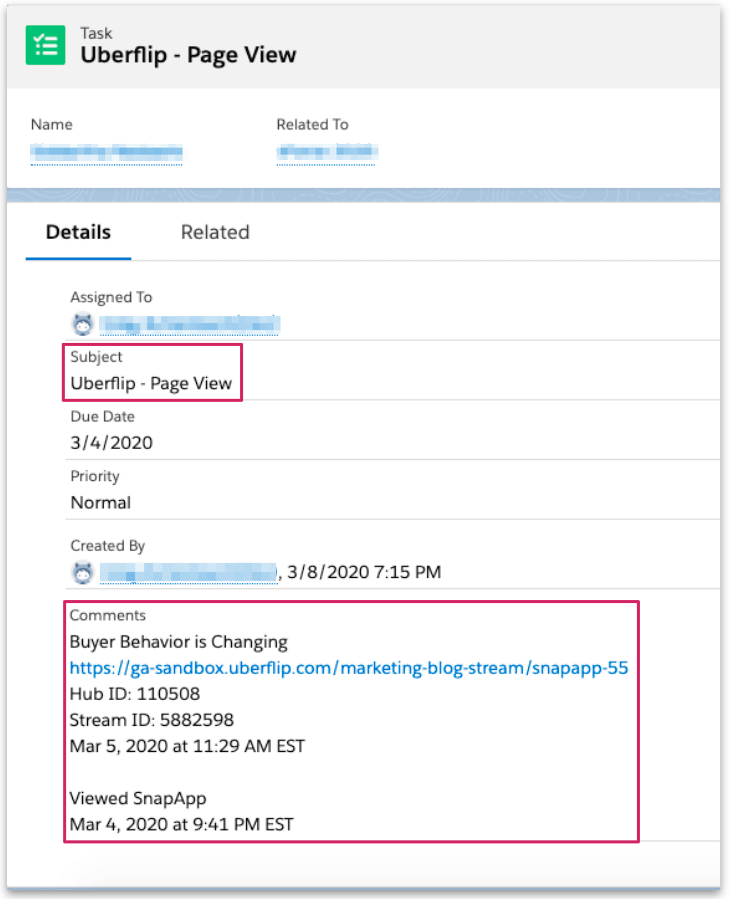The height and width of the screenshot is (899, 729).
Task: Click the Due Date field label
Action: click(x=103, y=416)
